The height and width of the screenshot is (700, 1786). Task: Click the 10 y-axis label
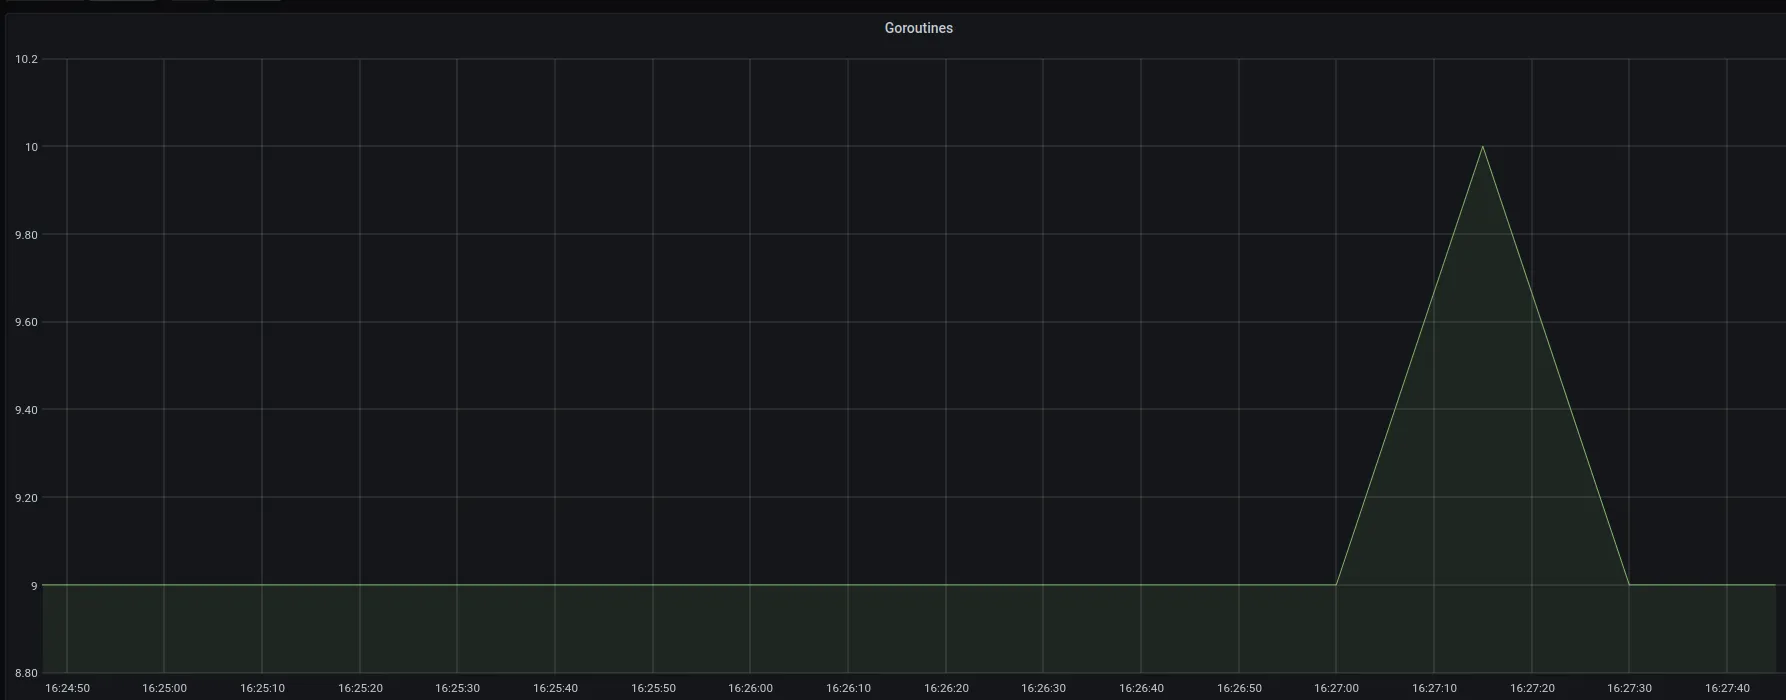[x=32, y=147]
